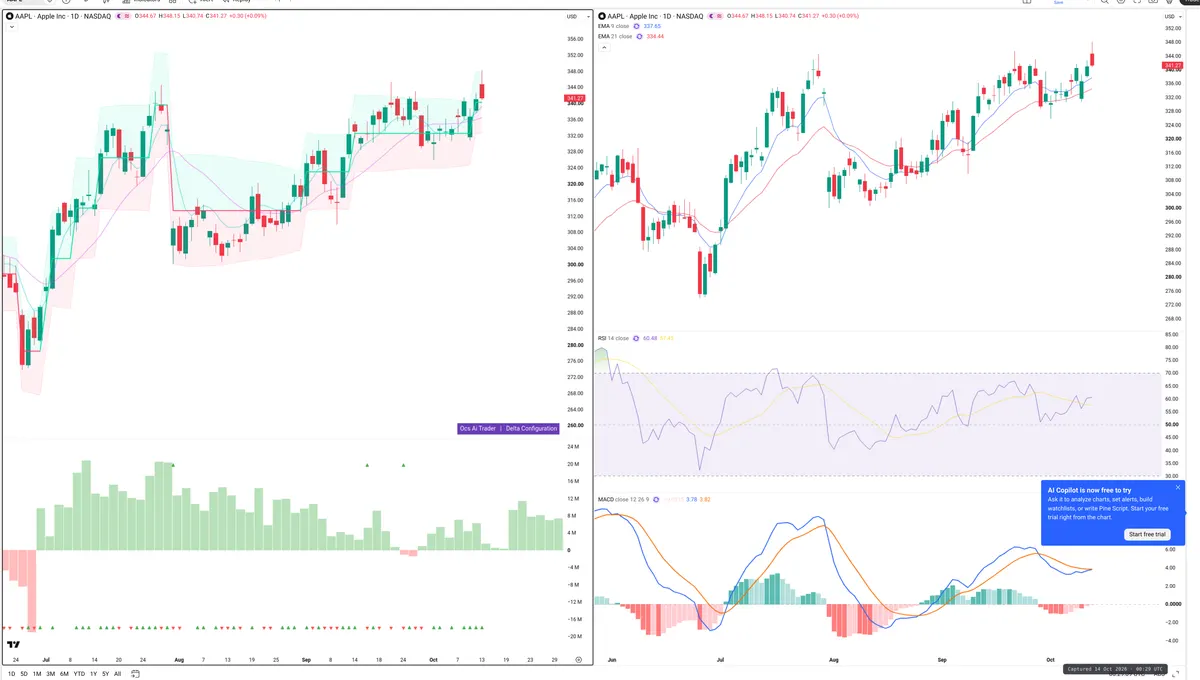Open the left chart time axis settings gear
Viewport: 1200px width, 680px height.
point(579,660)
